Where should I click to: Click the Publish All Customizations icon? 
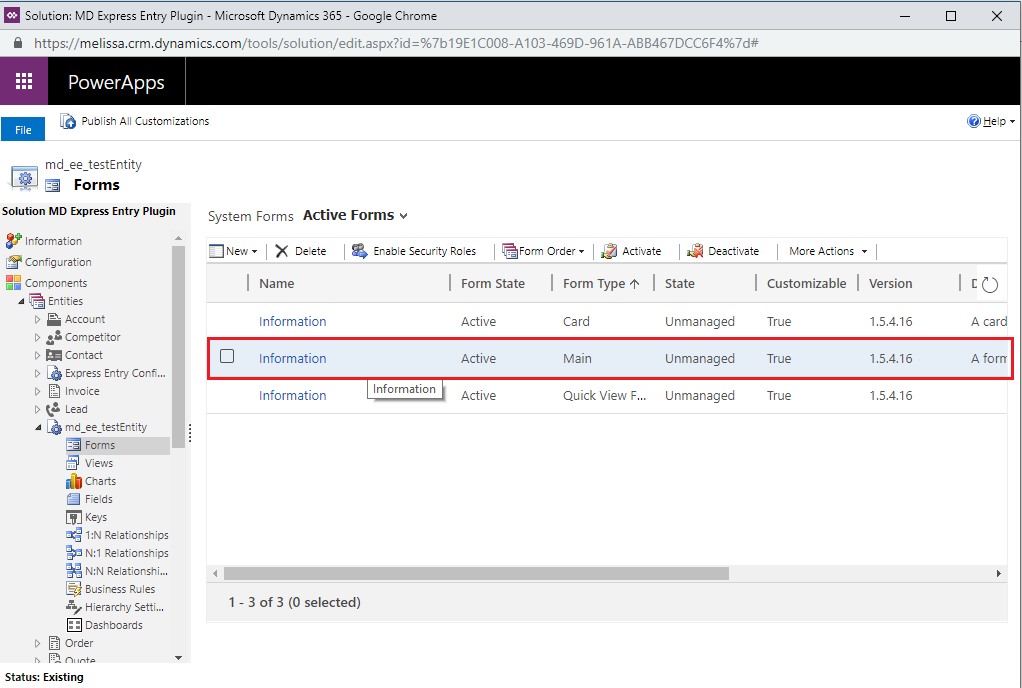(x=68, y=121)
